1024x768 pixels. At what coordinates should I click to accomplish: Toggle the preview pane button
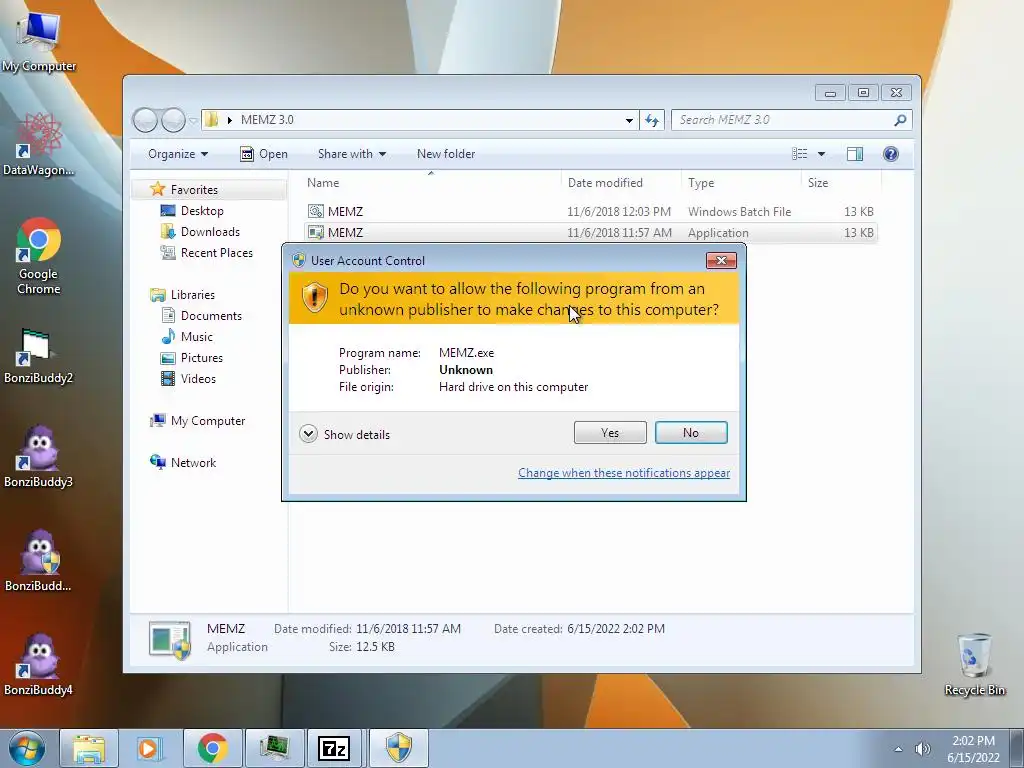coord(855,153)
